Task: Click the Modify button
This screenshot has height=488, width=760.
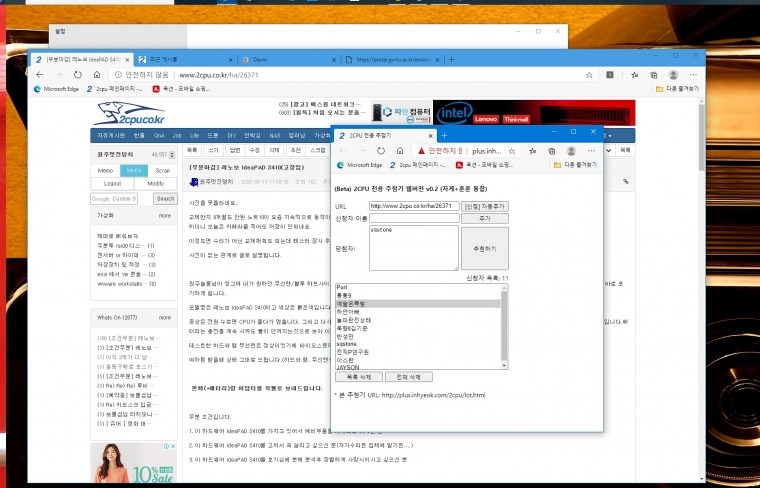Action: [x=156, y=184]
